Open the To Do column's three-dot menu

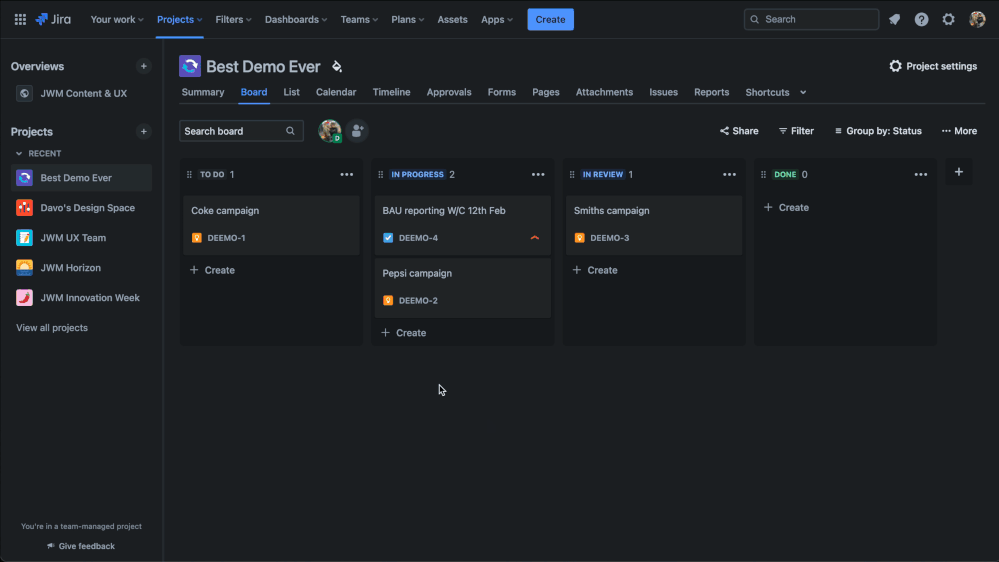(346, 175)
